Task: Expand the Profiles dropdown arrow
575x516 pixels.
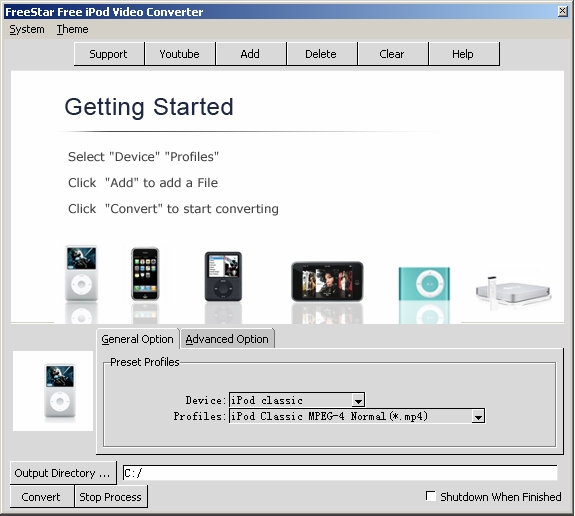Action: [x=478, y=416]
